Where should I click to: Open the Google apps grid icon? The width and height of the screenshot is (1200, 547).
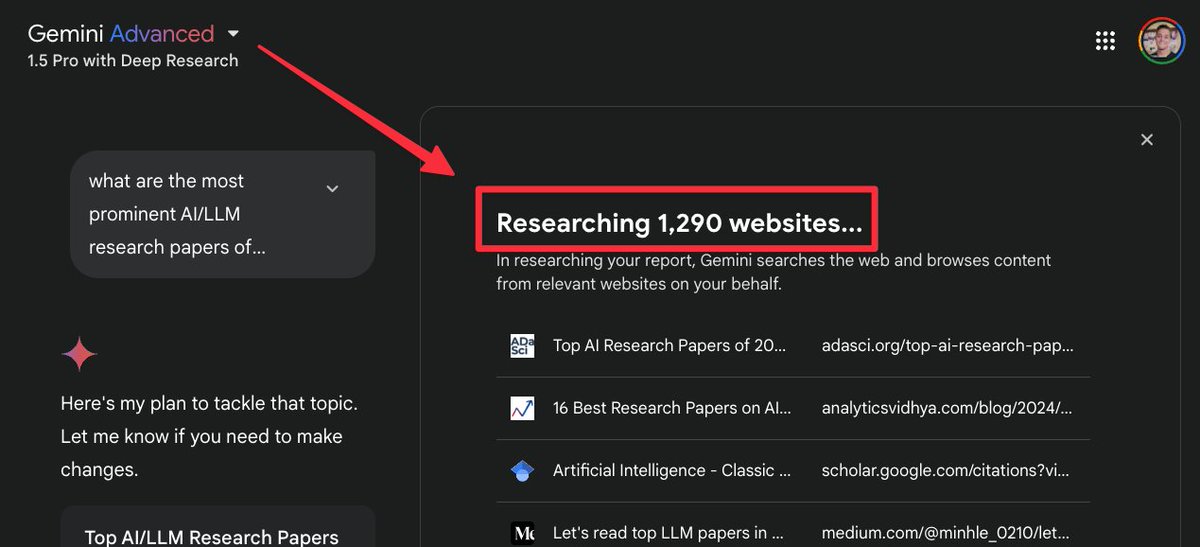pyautogui.click(x=1105, y=40)
